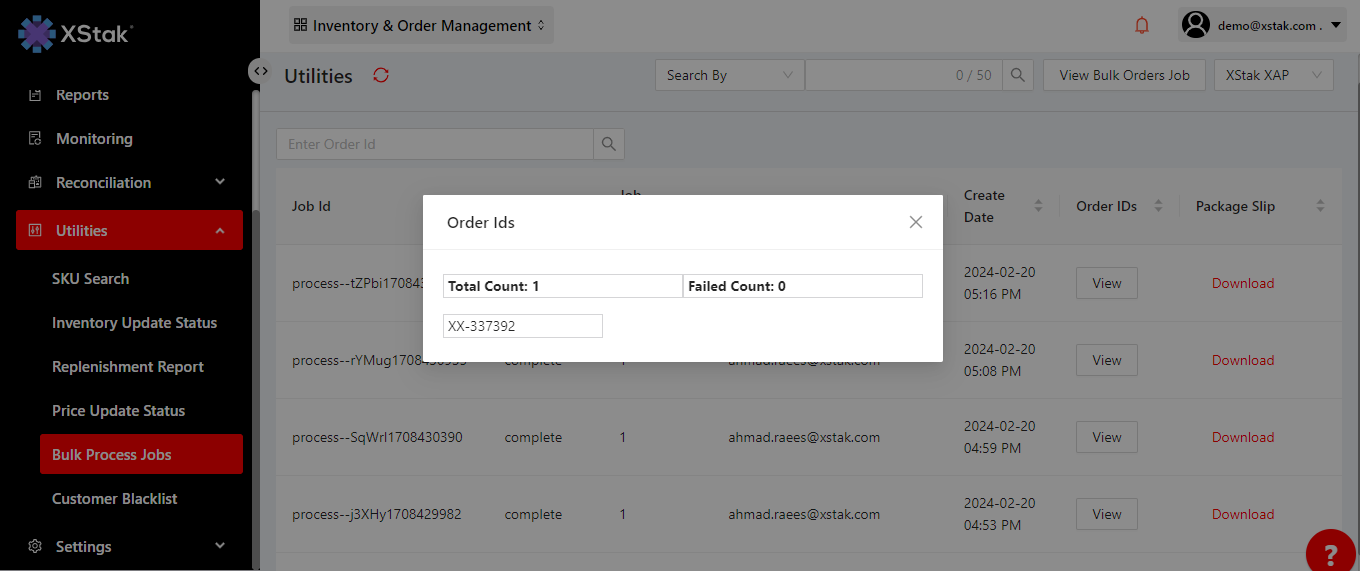Screen dimensions: 1360x571
Task: Click the search magnifier next to Order Id field
Action: (609, 144)
